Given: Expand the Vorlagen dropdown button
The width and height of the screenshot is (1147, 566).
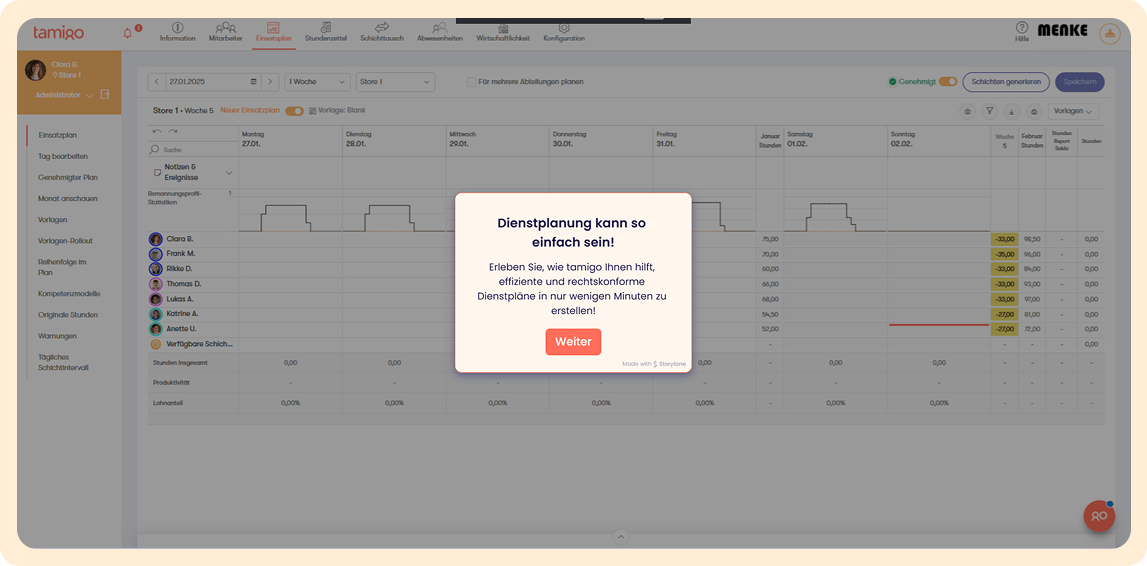Looking at the screenshot, I should (1074, 112).
